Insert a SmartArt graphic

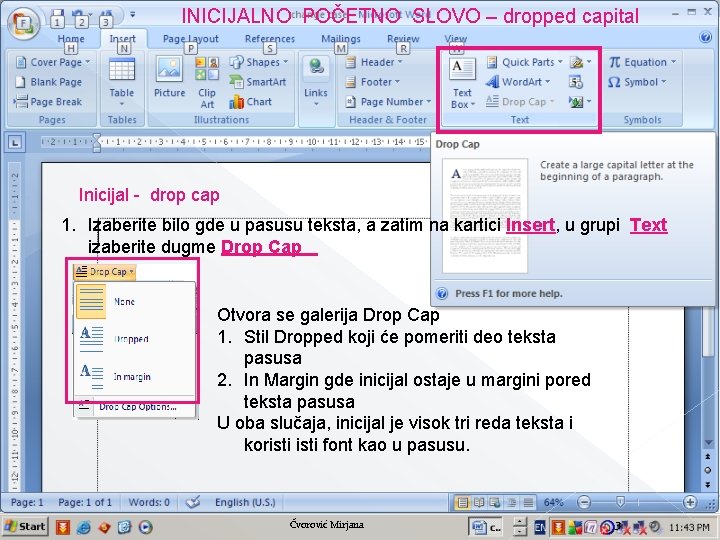pos(258,82)
